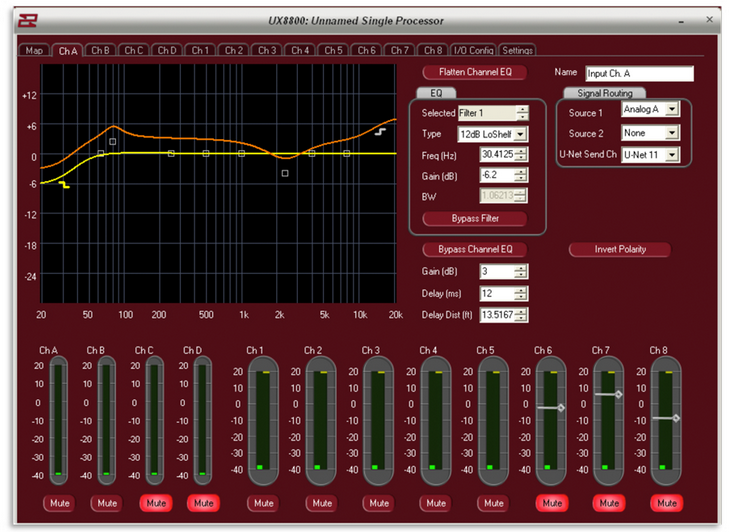Image resolution: width=734 pixels, height=532 pixels.
Task: Click the Name field reading Input Ch. A
Action: [639, 74]
